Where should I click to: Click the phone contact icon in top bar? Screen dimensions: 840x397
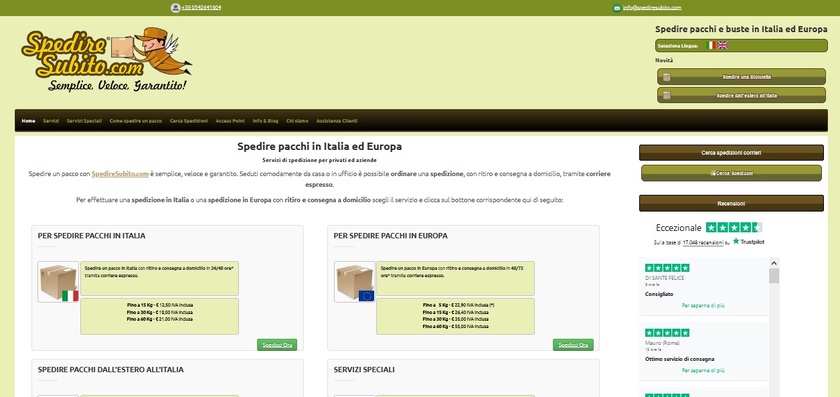(175, 8)
